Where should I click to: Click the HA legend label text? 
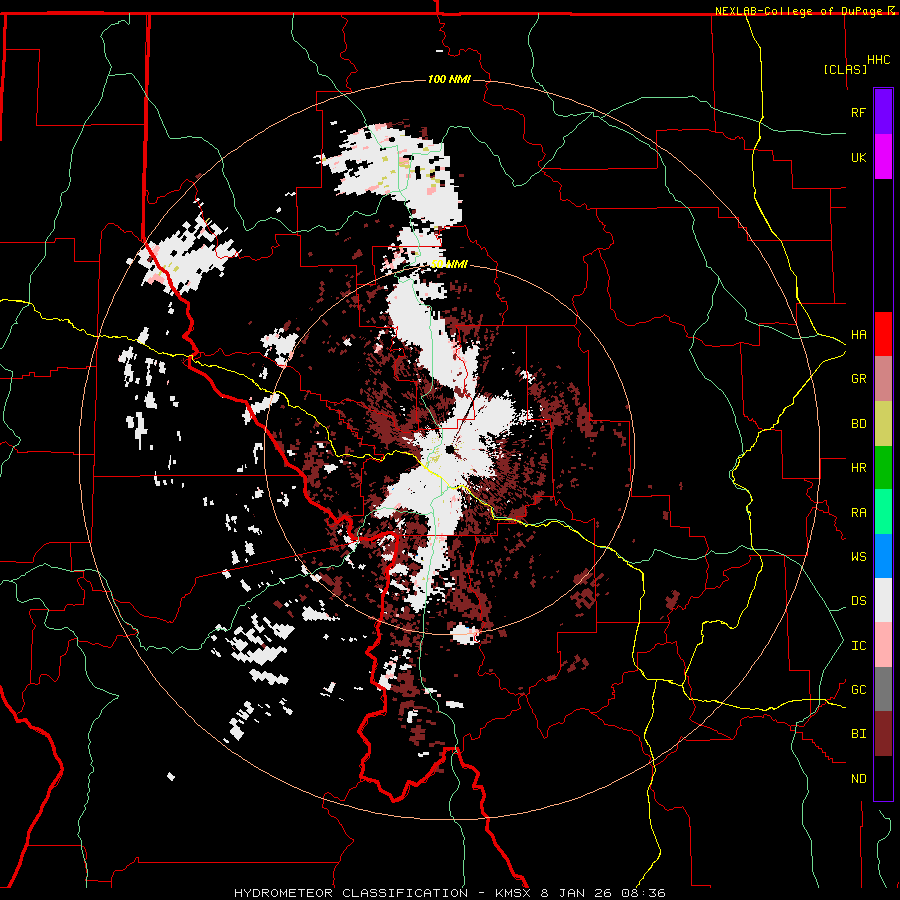click(858, 335)
